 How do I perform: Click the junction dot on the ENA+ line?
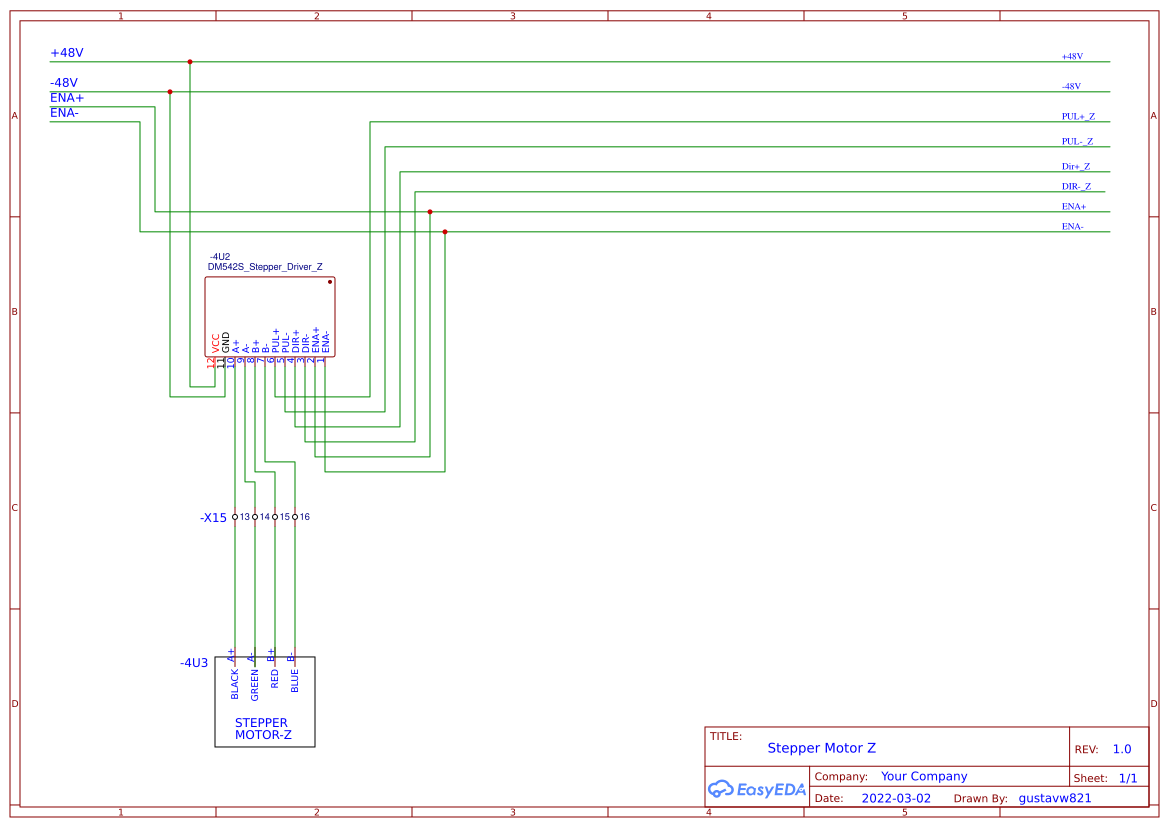(x=429, y=211)
